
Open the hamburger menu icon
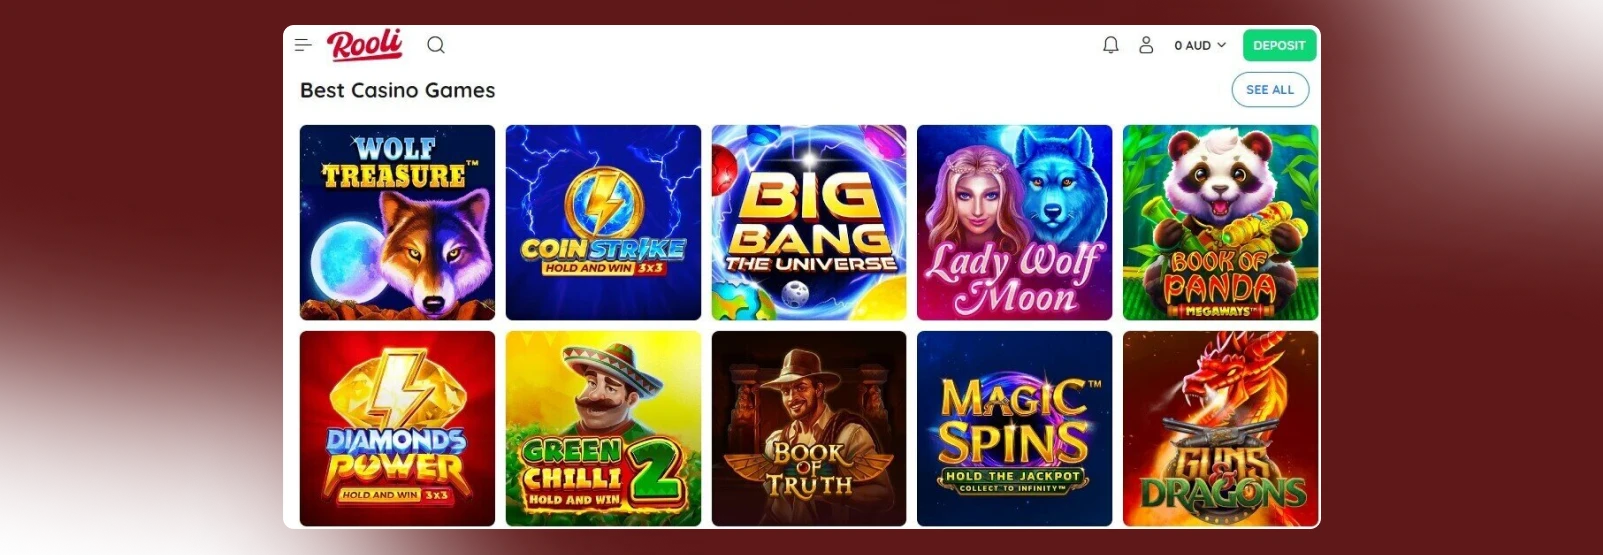[x=303, y=45]
